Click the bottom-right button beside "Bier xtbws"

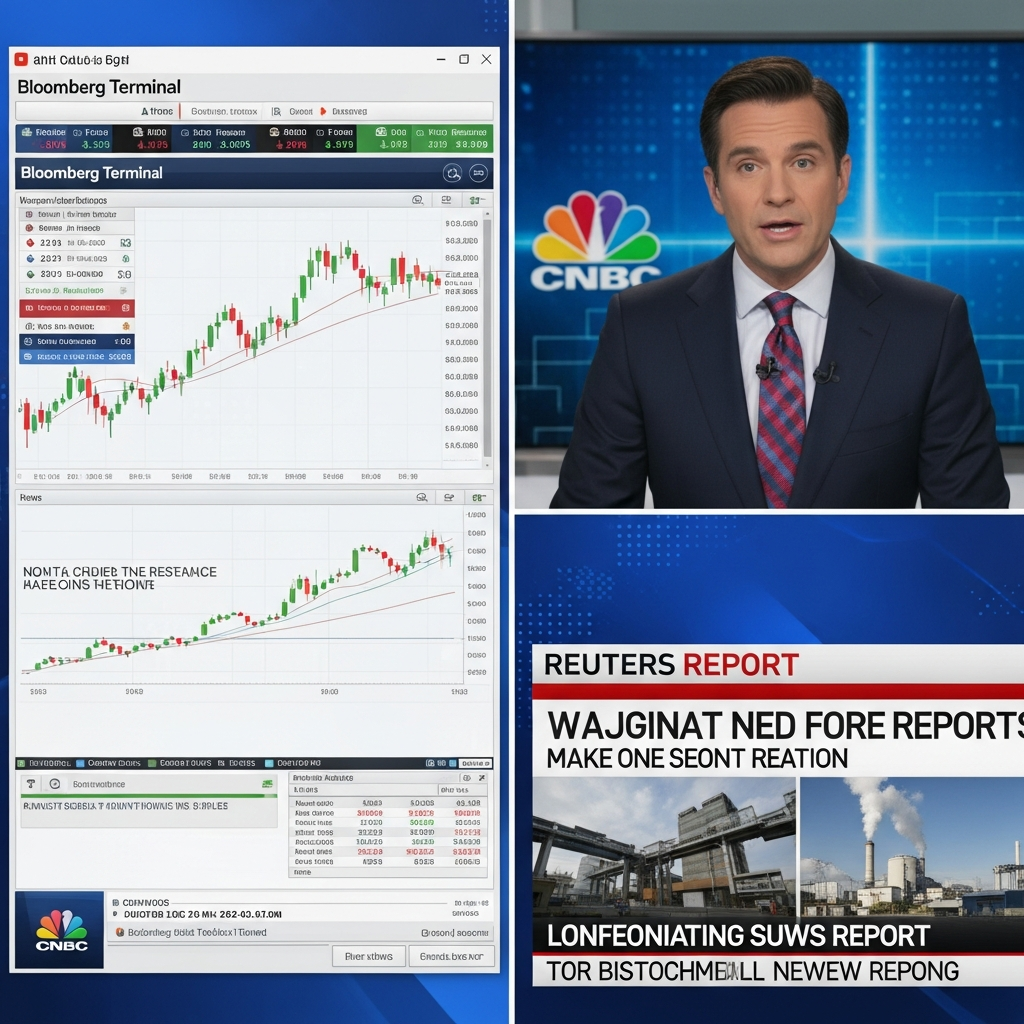(x=451, y=956)
